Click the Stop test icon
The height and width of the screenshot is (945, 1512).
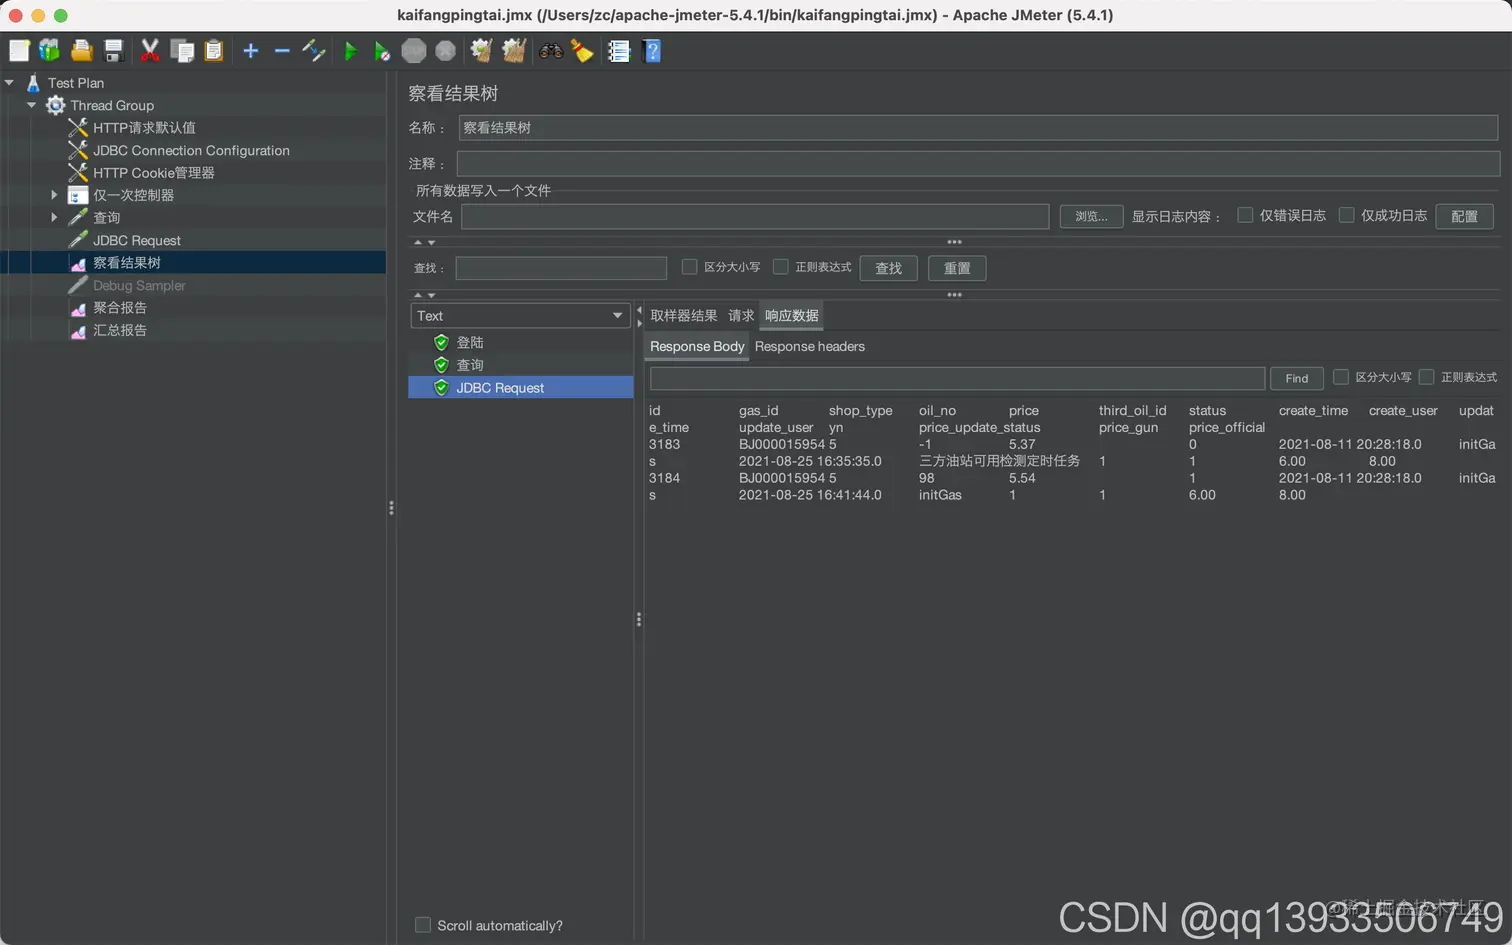point(414,51)
